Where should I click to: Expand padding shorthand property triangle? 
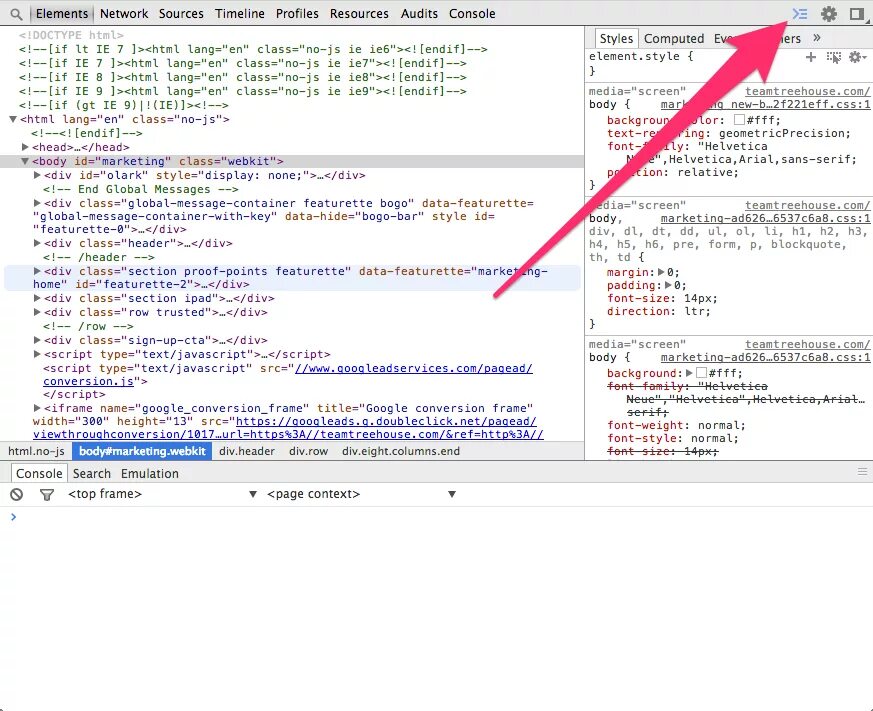(668, 286)
